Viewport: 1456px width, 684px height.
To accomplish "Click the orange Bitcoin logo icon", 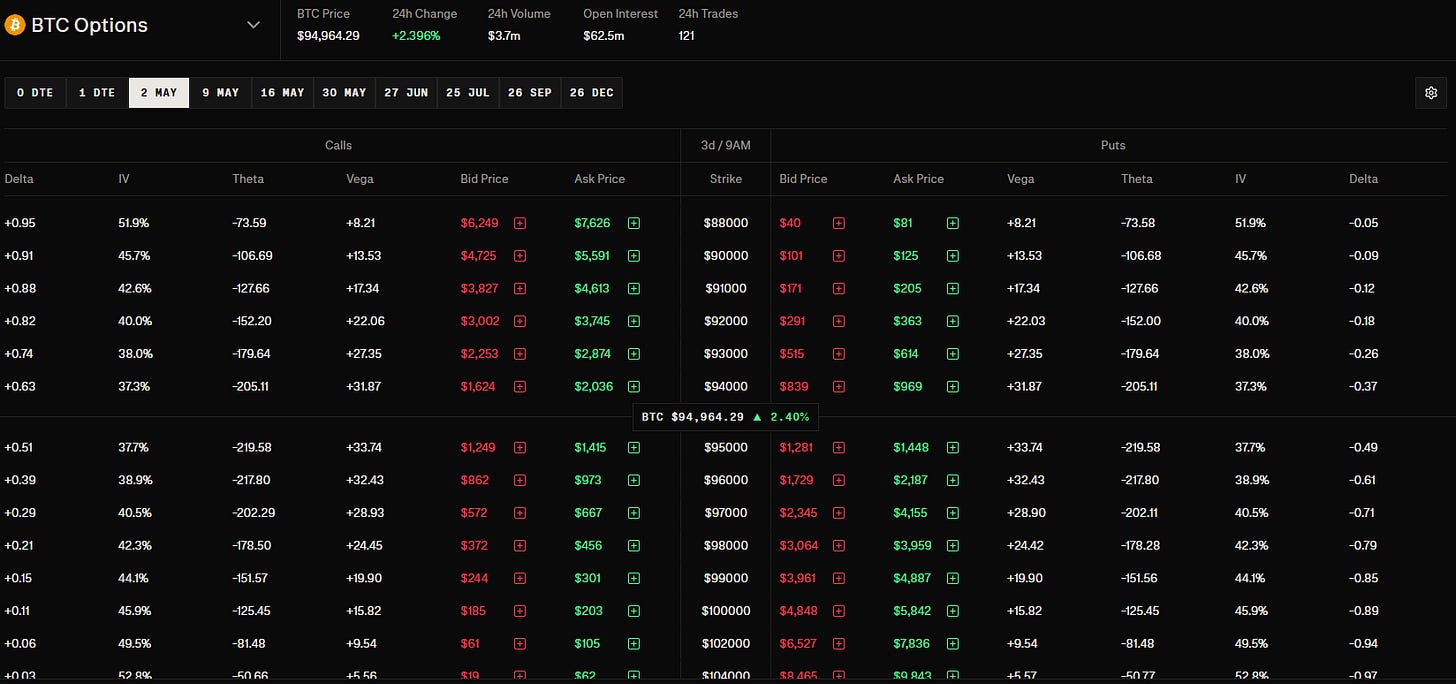I will [x=14, y=25].
